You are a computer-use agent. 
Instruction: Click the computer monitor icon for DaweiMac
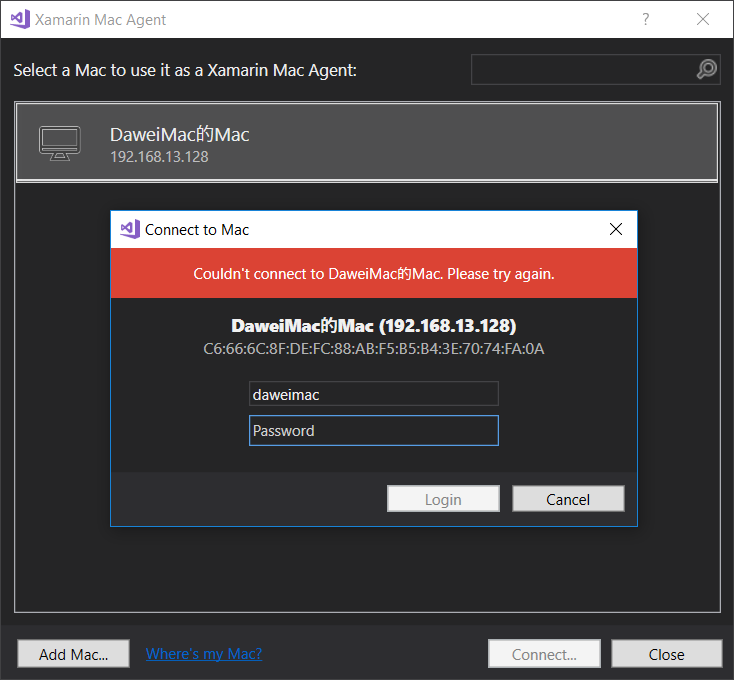(59, 143)
